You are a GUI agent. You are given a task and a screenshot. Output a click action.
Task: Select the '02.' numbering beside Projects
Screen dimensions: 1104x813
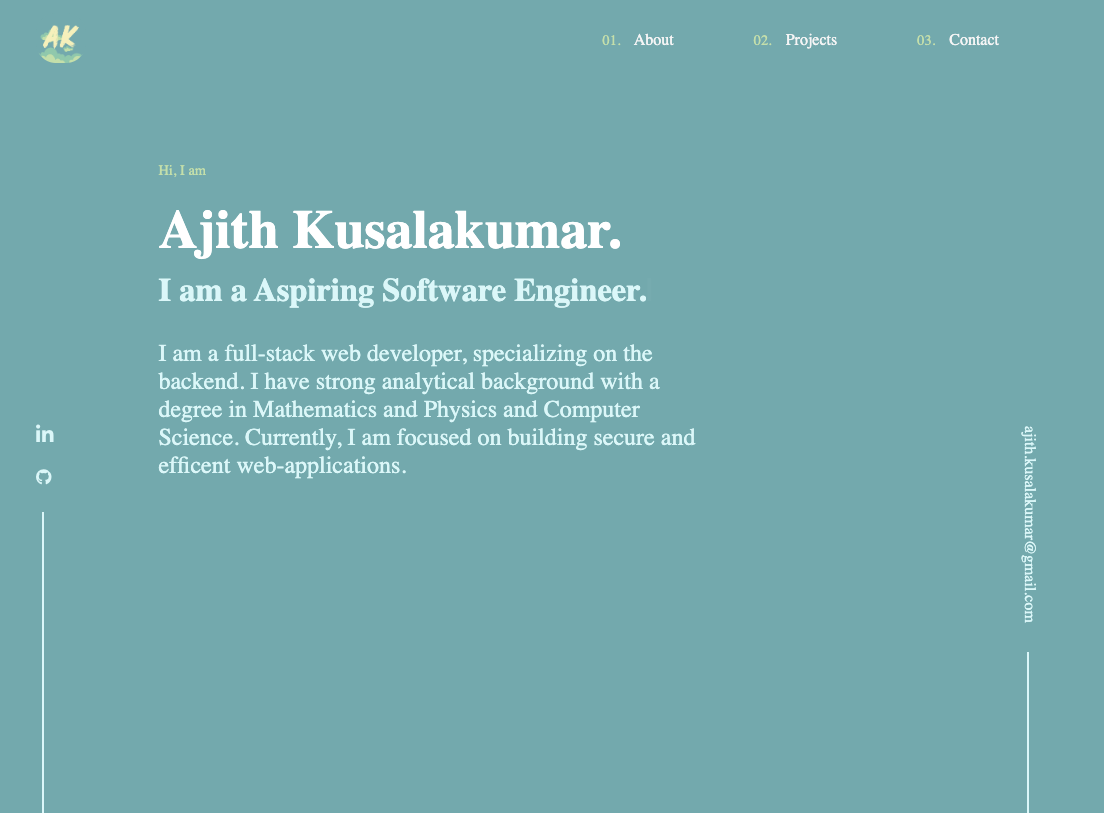[x=762, y=41]
